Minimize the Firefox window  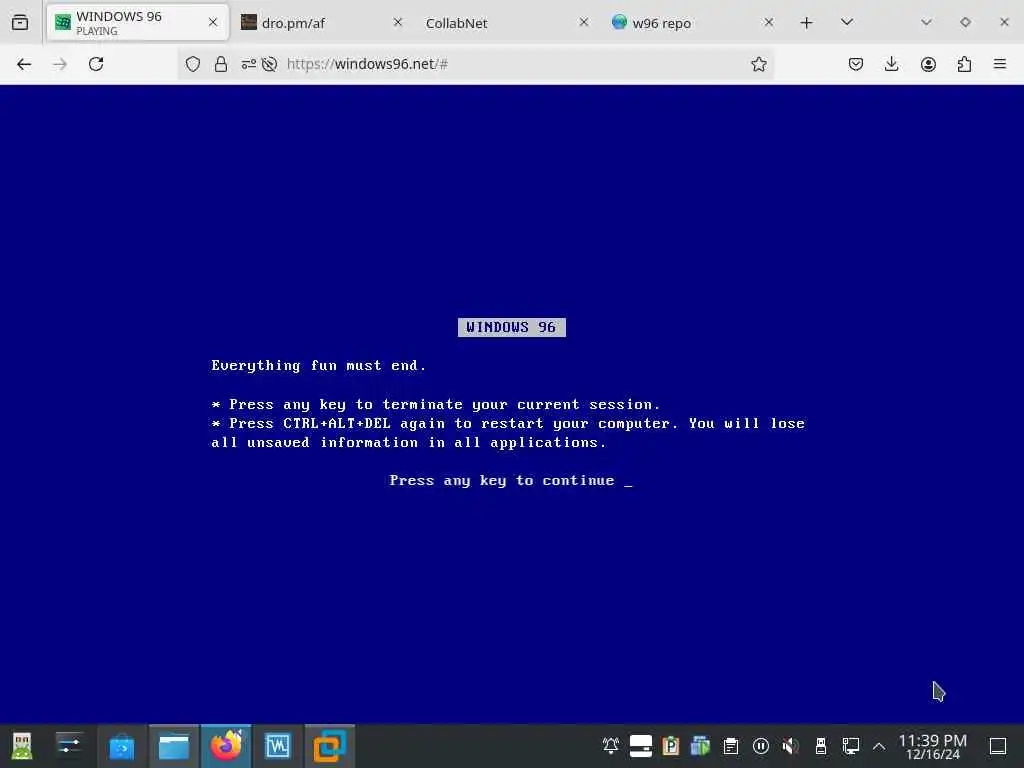pyautogui.click(x=926, y=22)
